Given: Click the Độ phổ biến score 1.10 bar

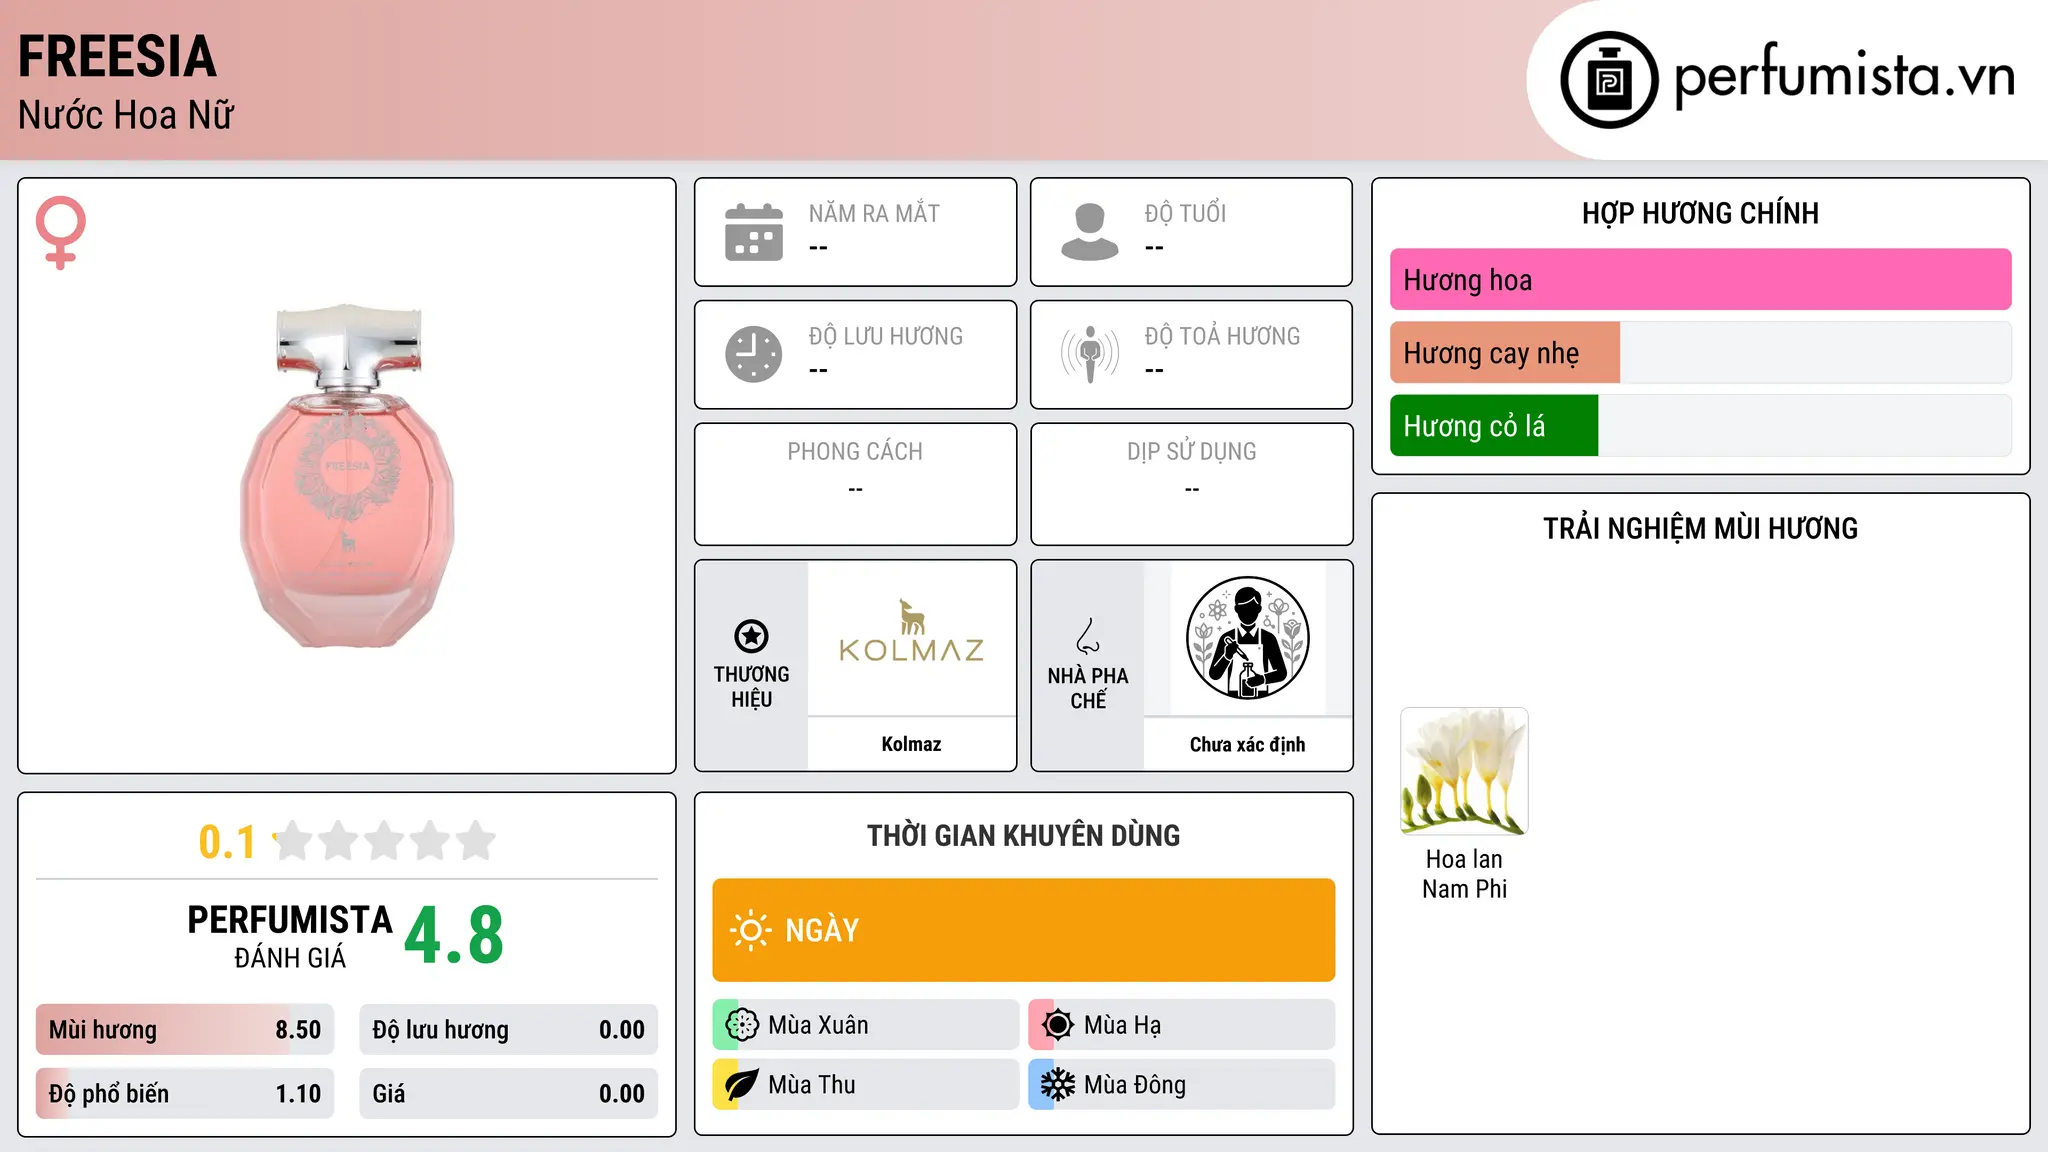Looking at the screenshot, I should tap(185, 1094).
